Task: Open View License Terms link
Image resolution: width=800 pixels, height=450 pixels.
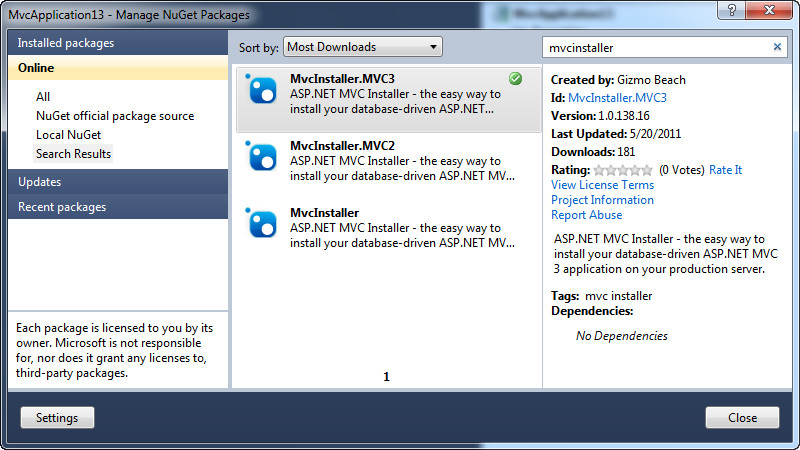Action: (x=603, y=185)
